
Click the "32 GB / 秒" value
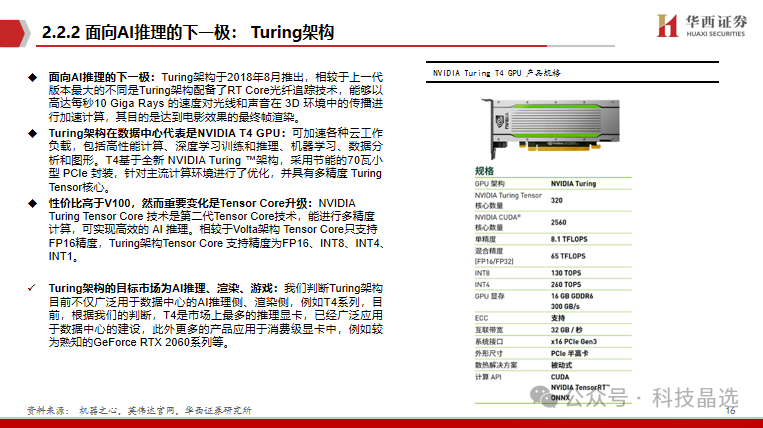(x=566, y=330)
